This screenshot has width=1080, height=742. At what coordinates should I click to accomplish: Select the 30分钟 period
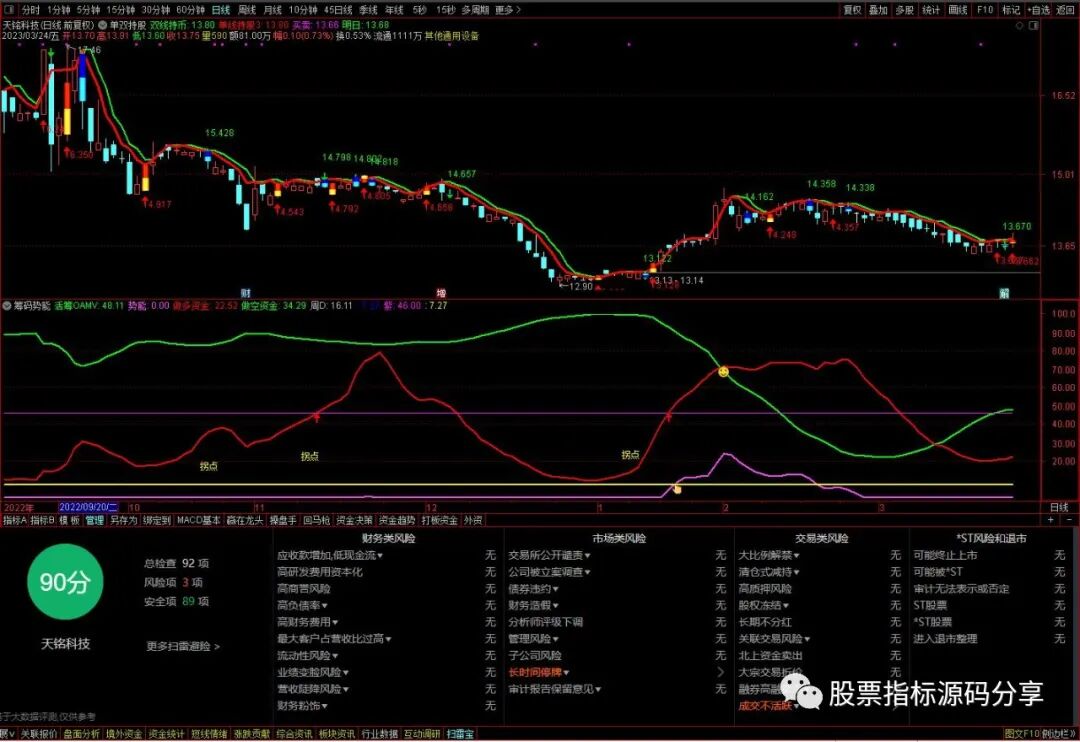156,10
